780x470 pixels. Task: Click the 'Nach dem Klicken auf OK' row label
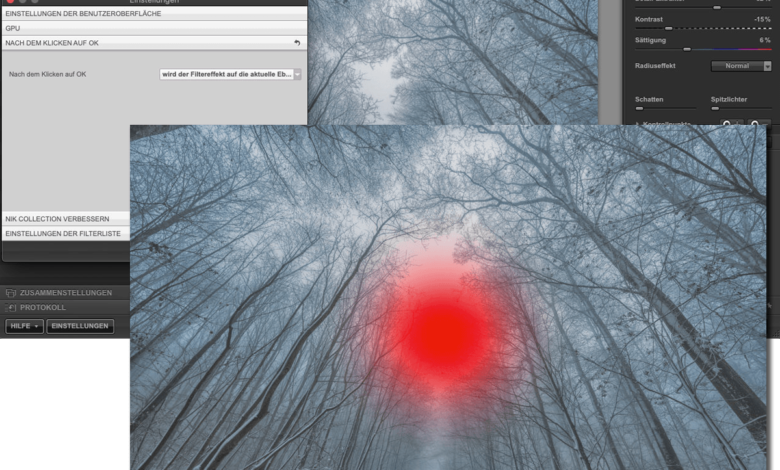click(47, 74)
